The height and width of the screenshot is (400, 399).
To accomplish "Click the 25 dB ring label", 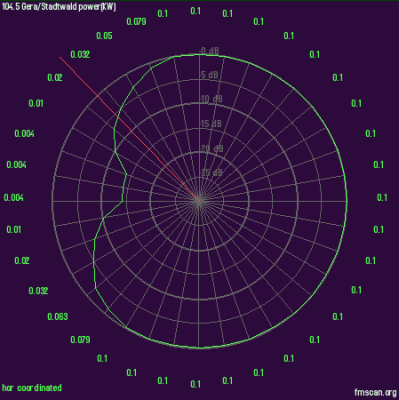I will click(211, 173).
